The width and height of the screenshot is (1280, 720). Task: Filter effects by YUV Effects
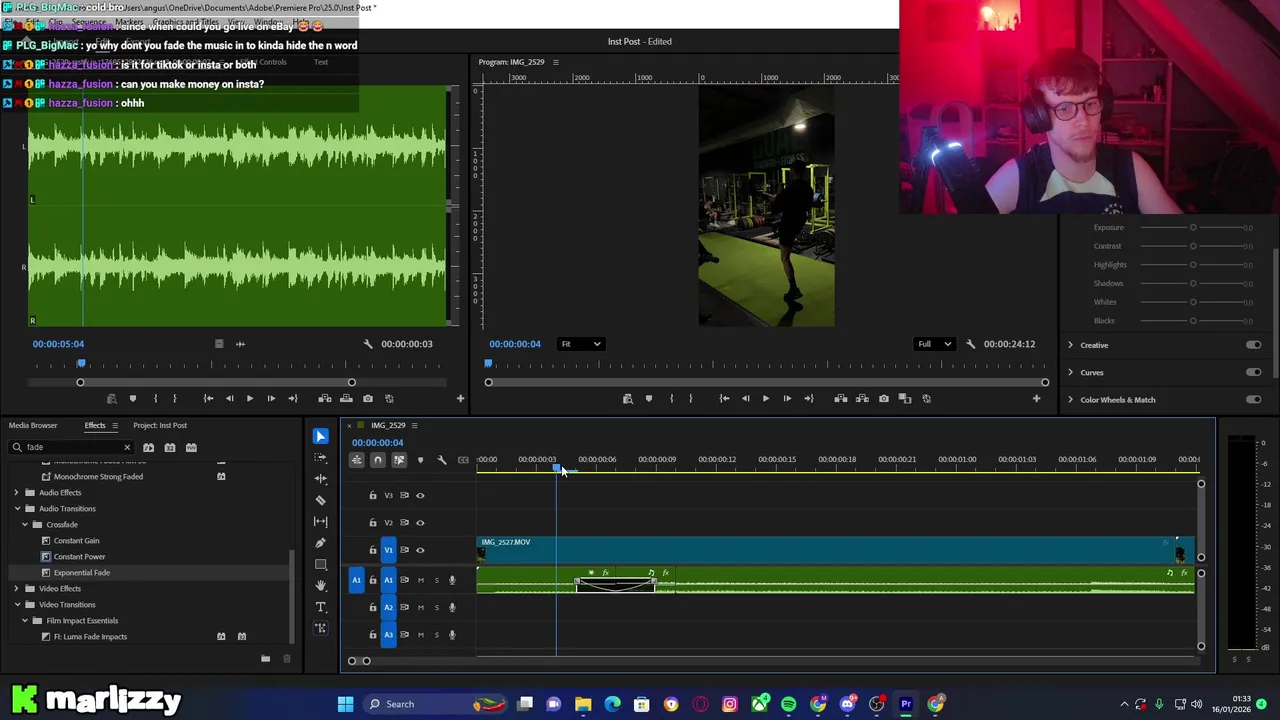click(x=191, y=447)
